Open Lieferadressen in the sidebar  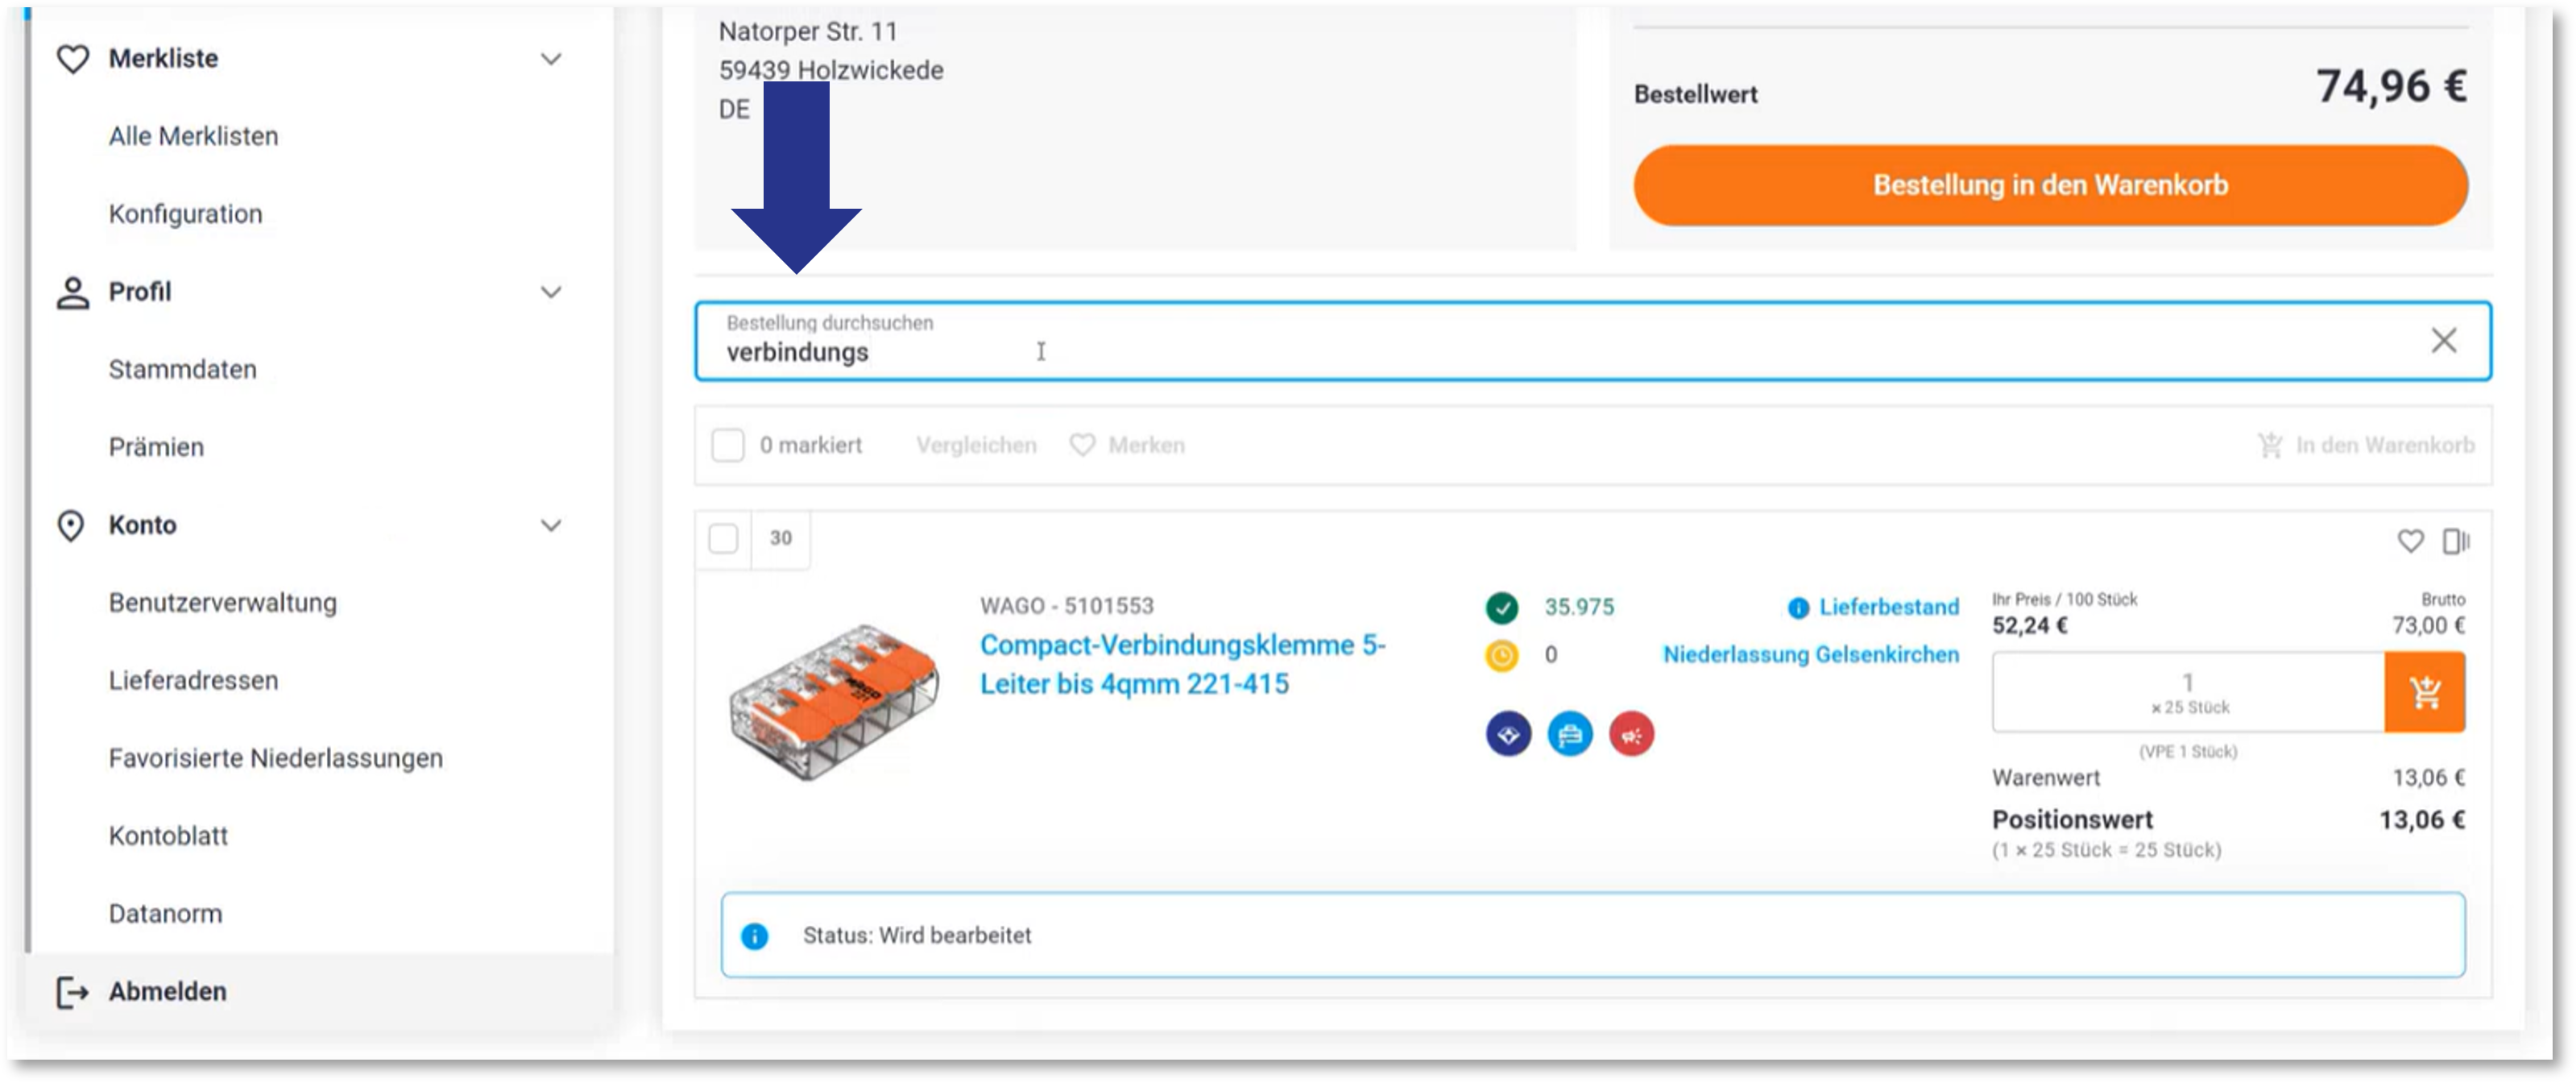(194, 680)
